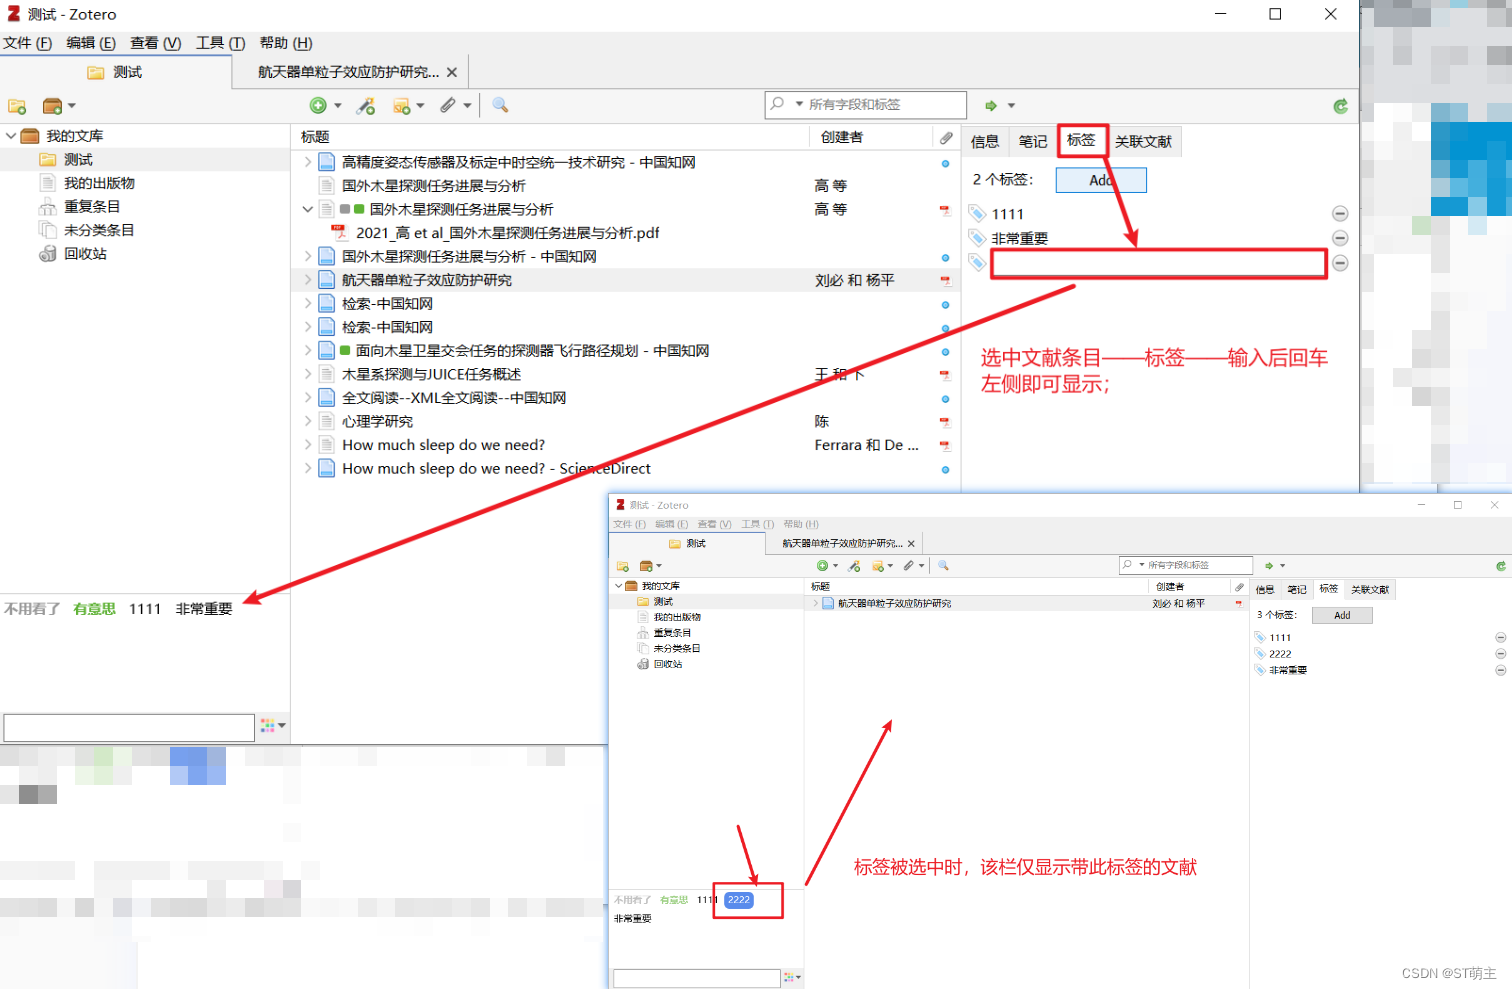
Task: Click the green sync refresh icon
Action: pyautogui.click(x=1341, y=106)
